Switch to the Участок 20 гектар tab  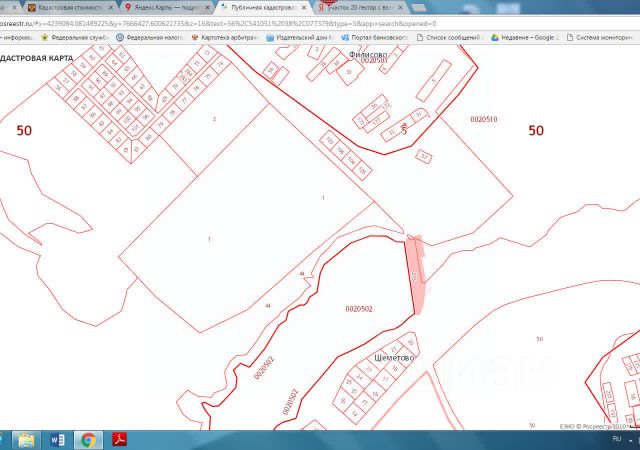coord(360,8)
